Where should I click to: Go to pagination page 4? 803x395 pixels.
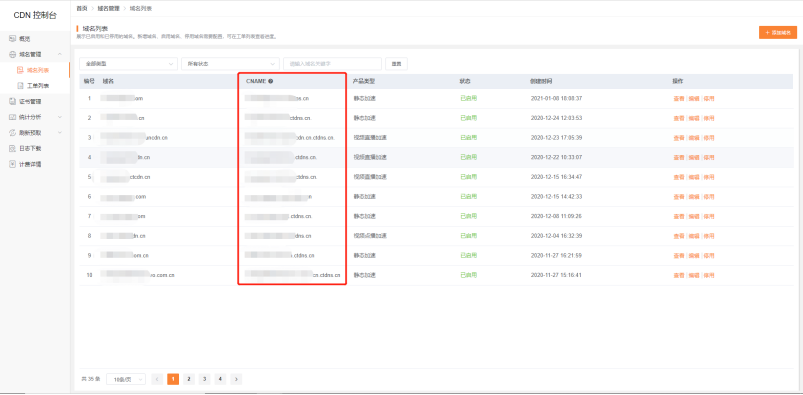220,379
